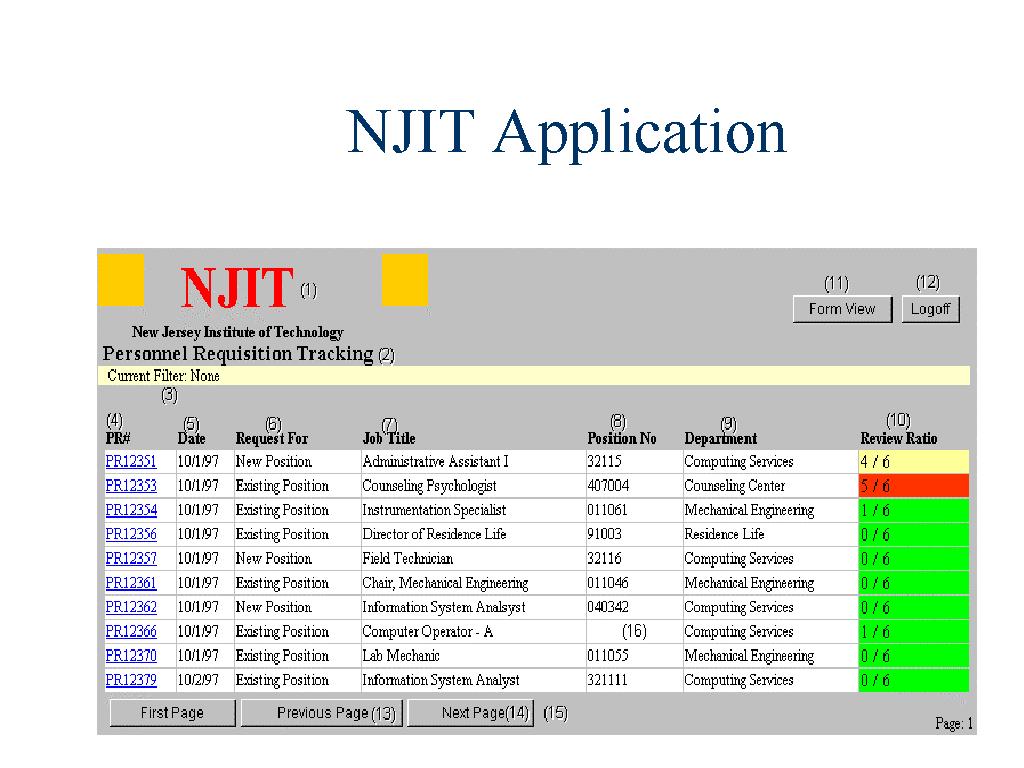
Task: Click the Form View button
Action: (842, 309)
